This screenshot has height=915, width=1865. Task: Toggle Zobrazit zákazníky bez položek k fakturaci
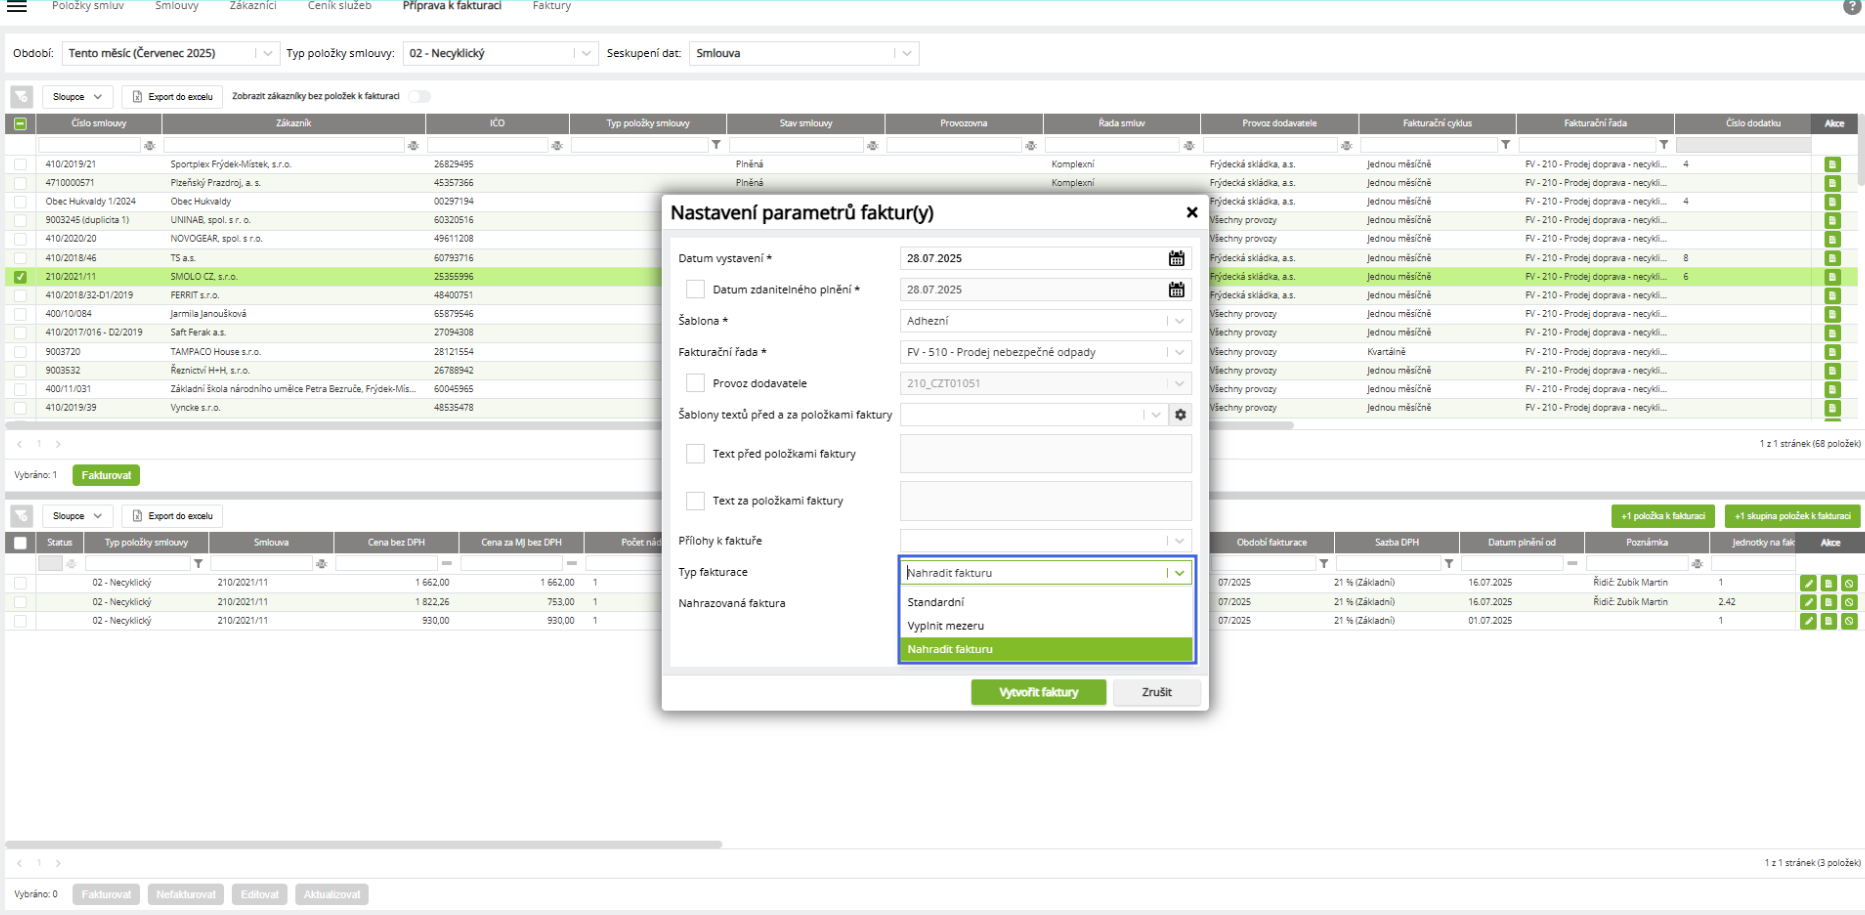419,97
